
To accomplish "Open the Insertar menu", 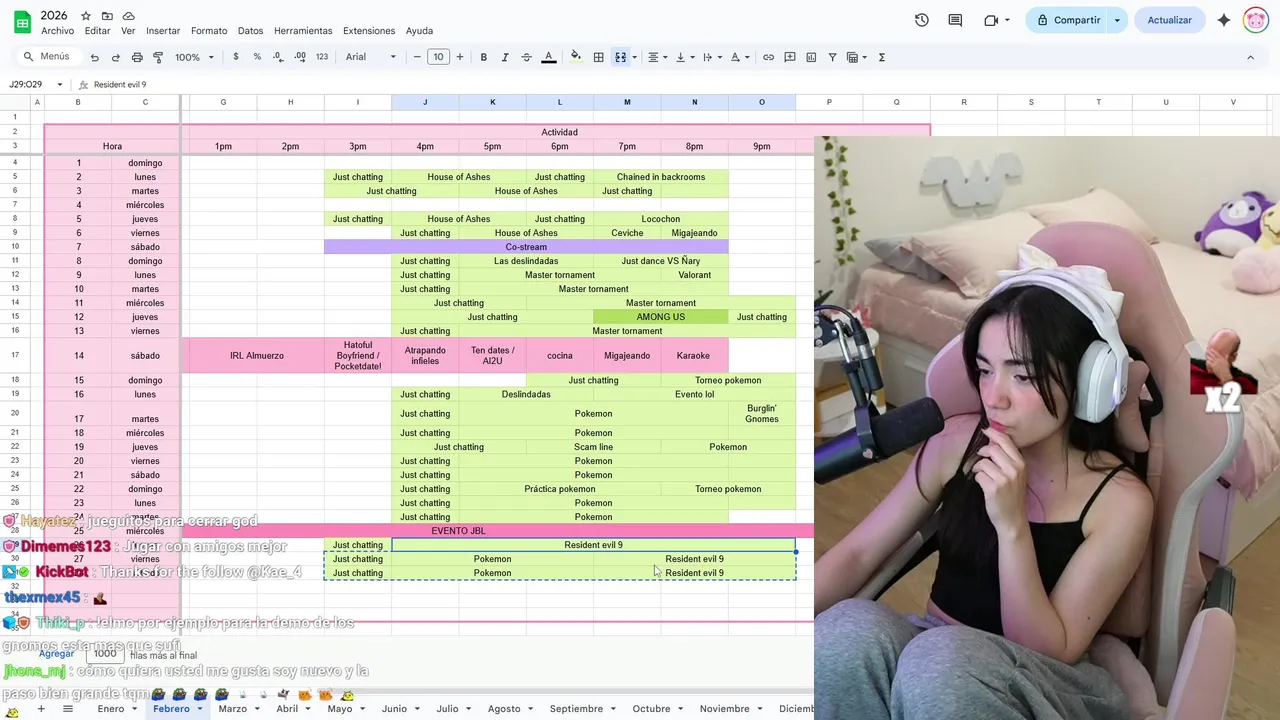I will (x=163, y=31).
